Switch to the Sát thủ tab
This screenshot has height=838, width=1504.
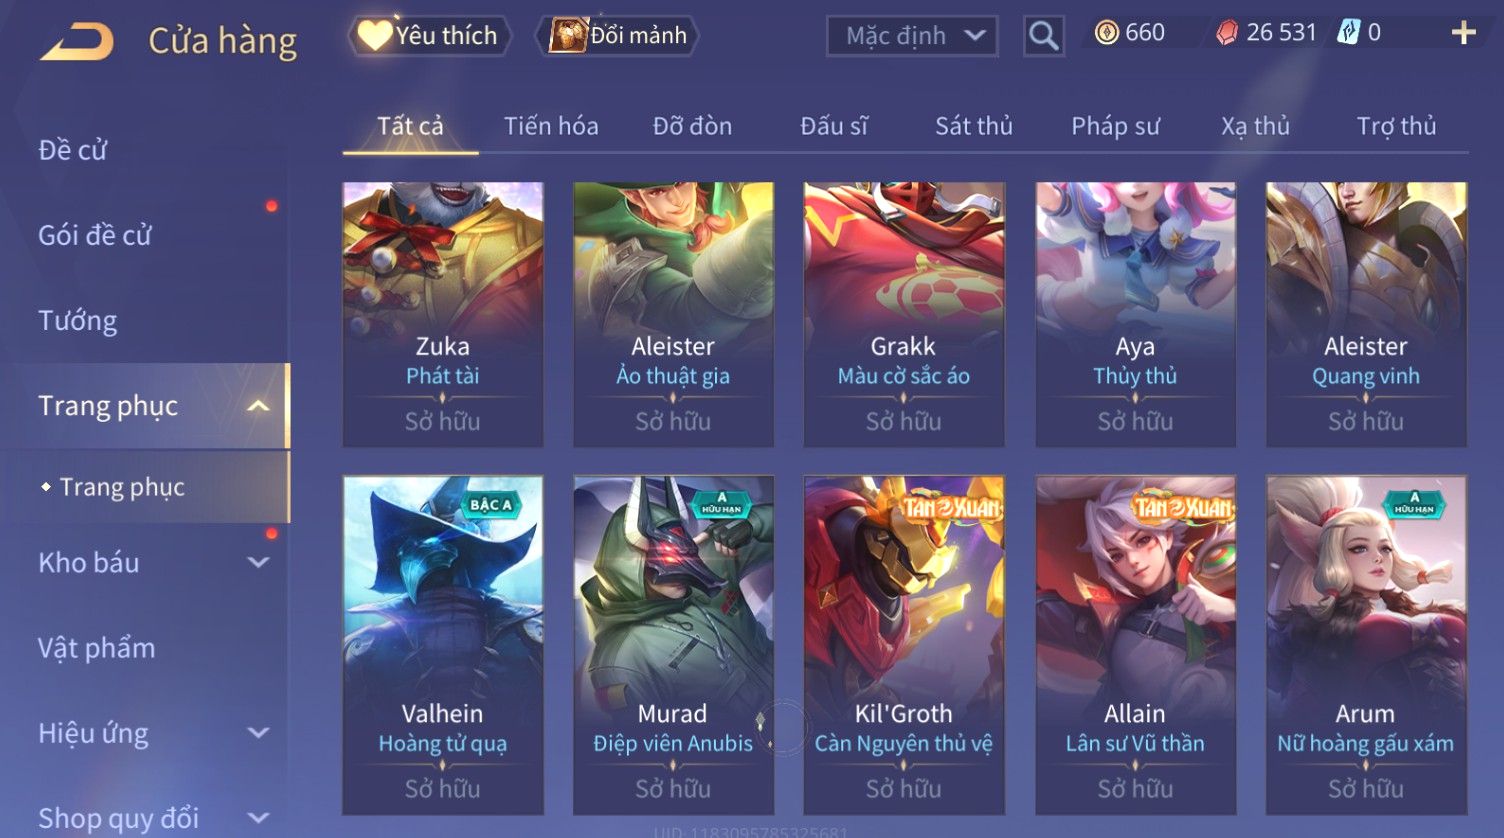tap(974, 126)
